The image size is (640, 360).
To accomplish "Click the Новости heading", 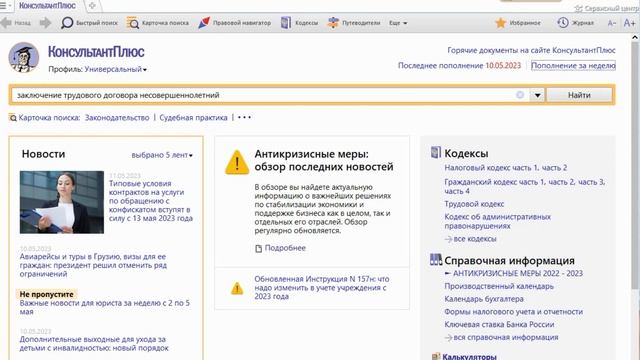I will click(x=43, y=154).
